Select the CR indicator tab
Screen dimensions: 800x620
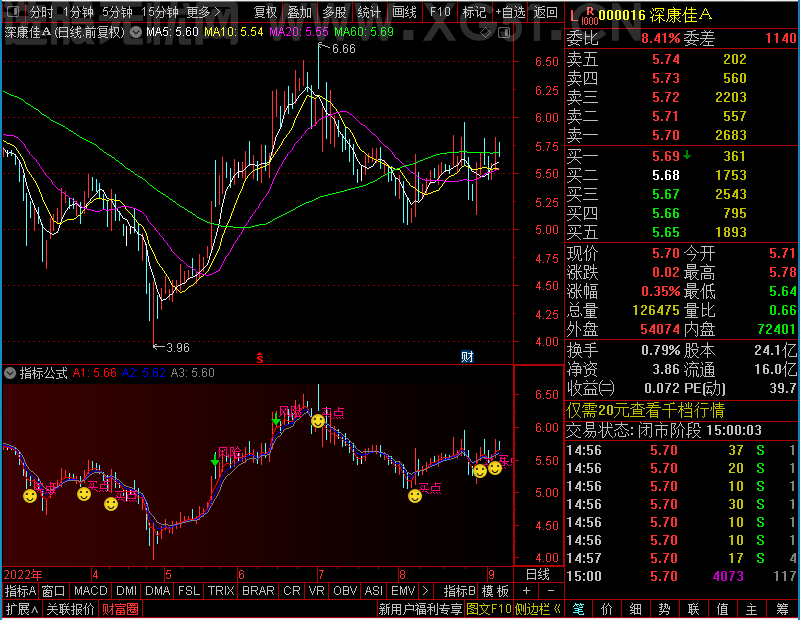[292, 591]
